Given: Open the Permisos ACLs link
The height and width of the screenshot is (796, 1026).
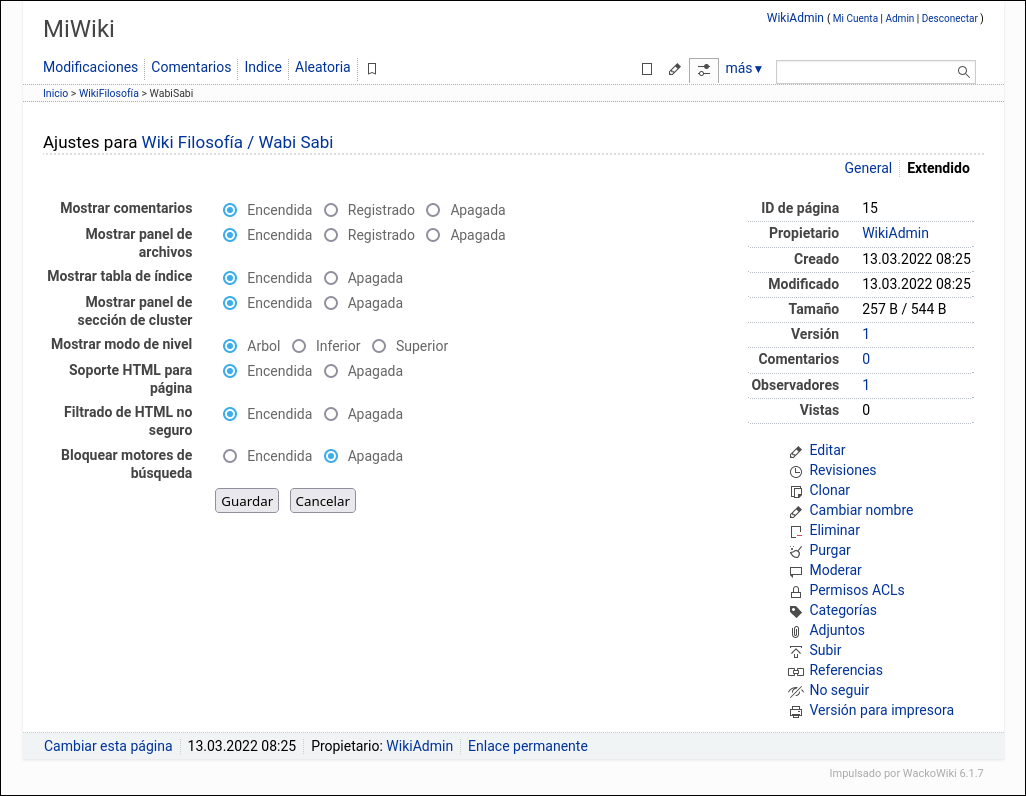Looking at the screenshot, I should (x=856, y=590).
